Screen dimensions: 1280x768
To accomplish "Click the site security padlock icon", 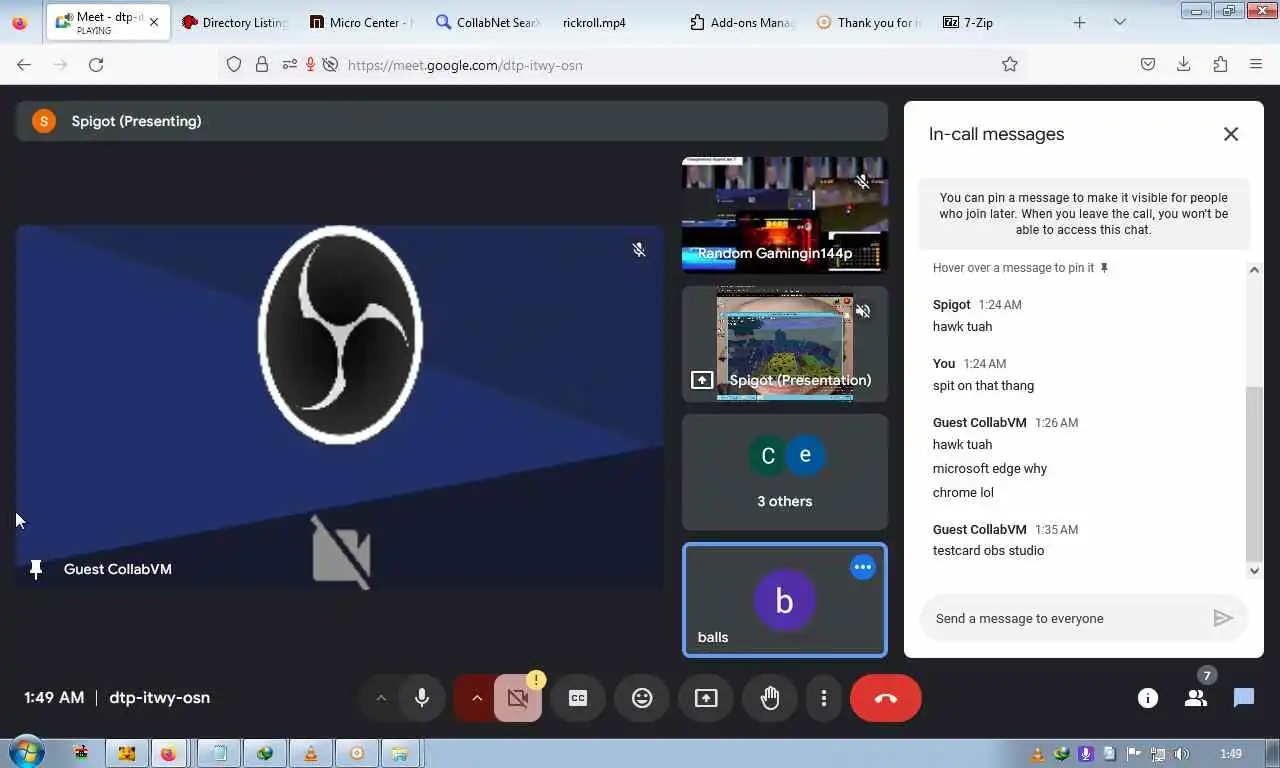I will pos(262,64).
